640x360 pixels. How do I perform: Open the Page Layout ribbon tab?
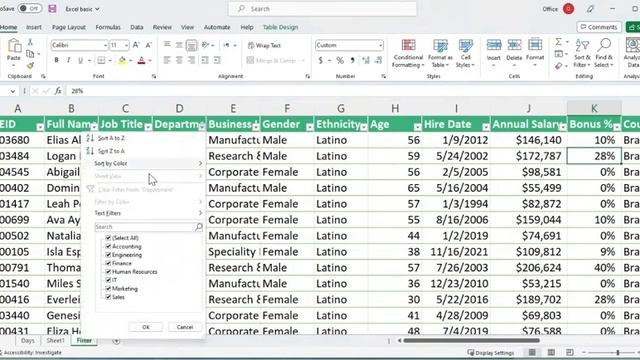coord(69,27)
